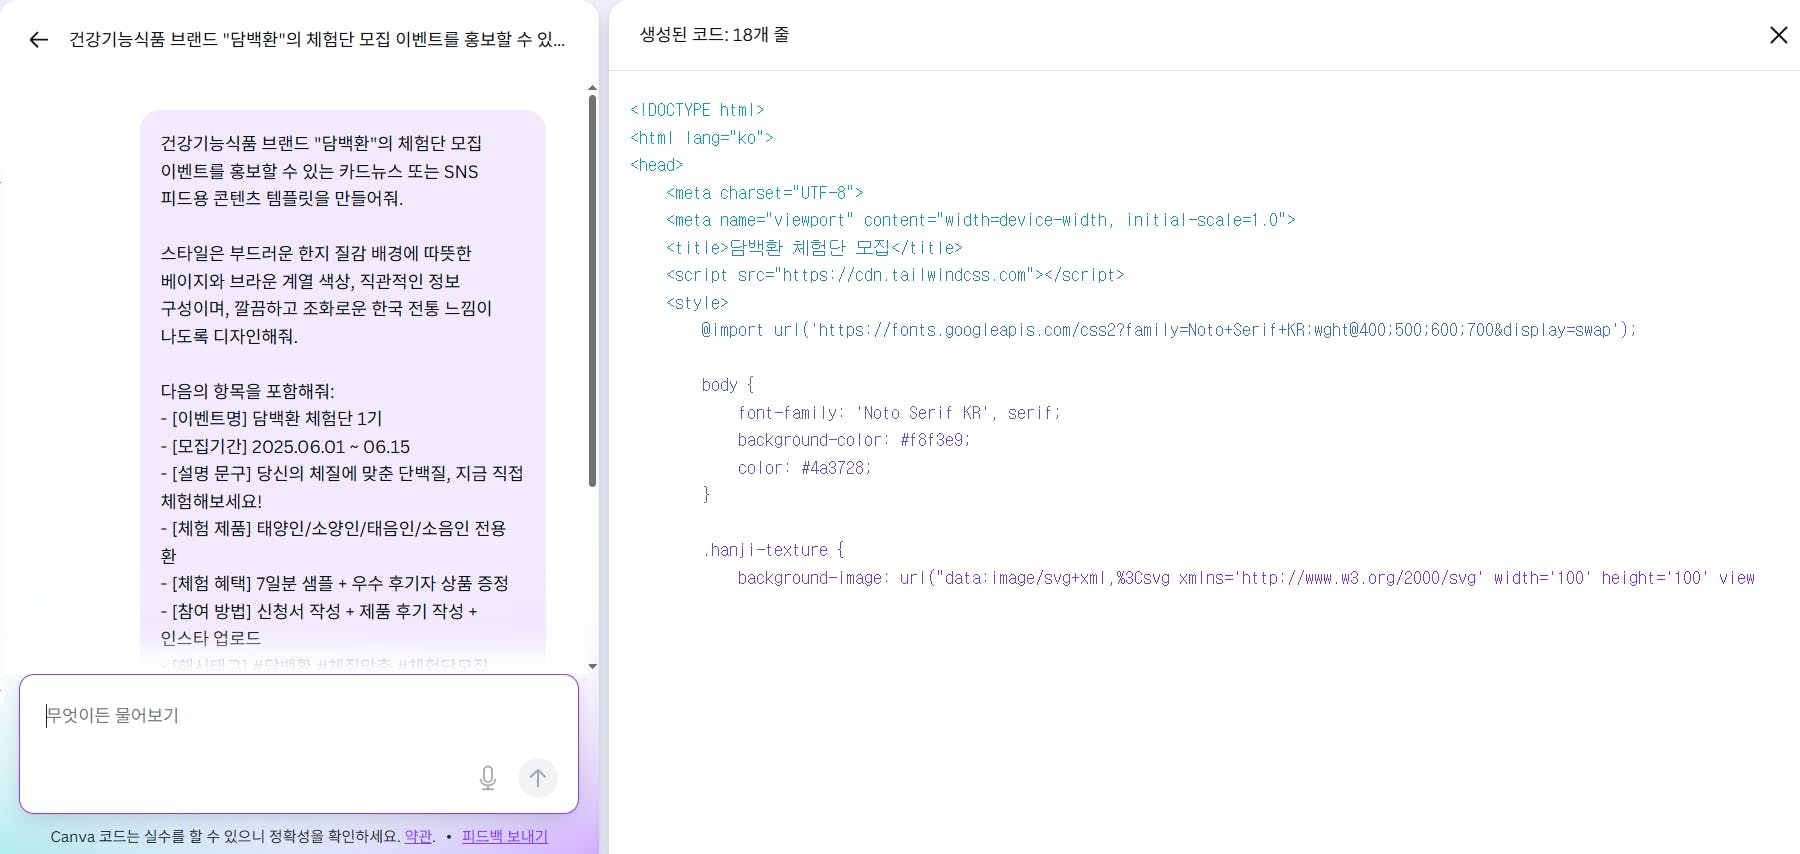
Task: Click the '[이벤트명] 담백환 체험단 1기' line
Action: 271,419
